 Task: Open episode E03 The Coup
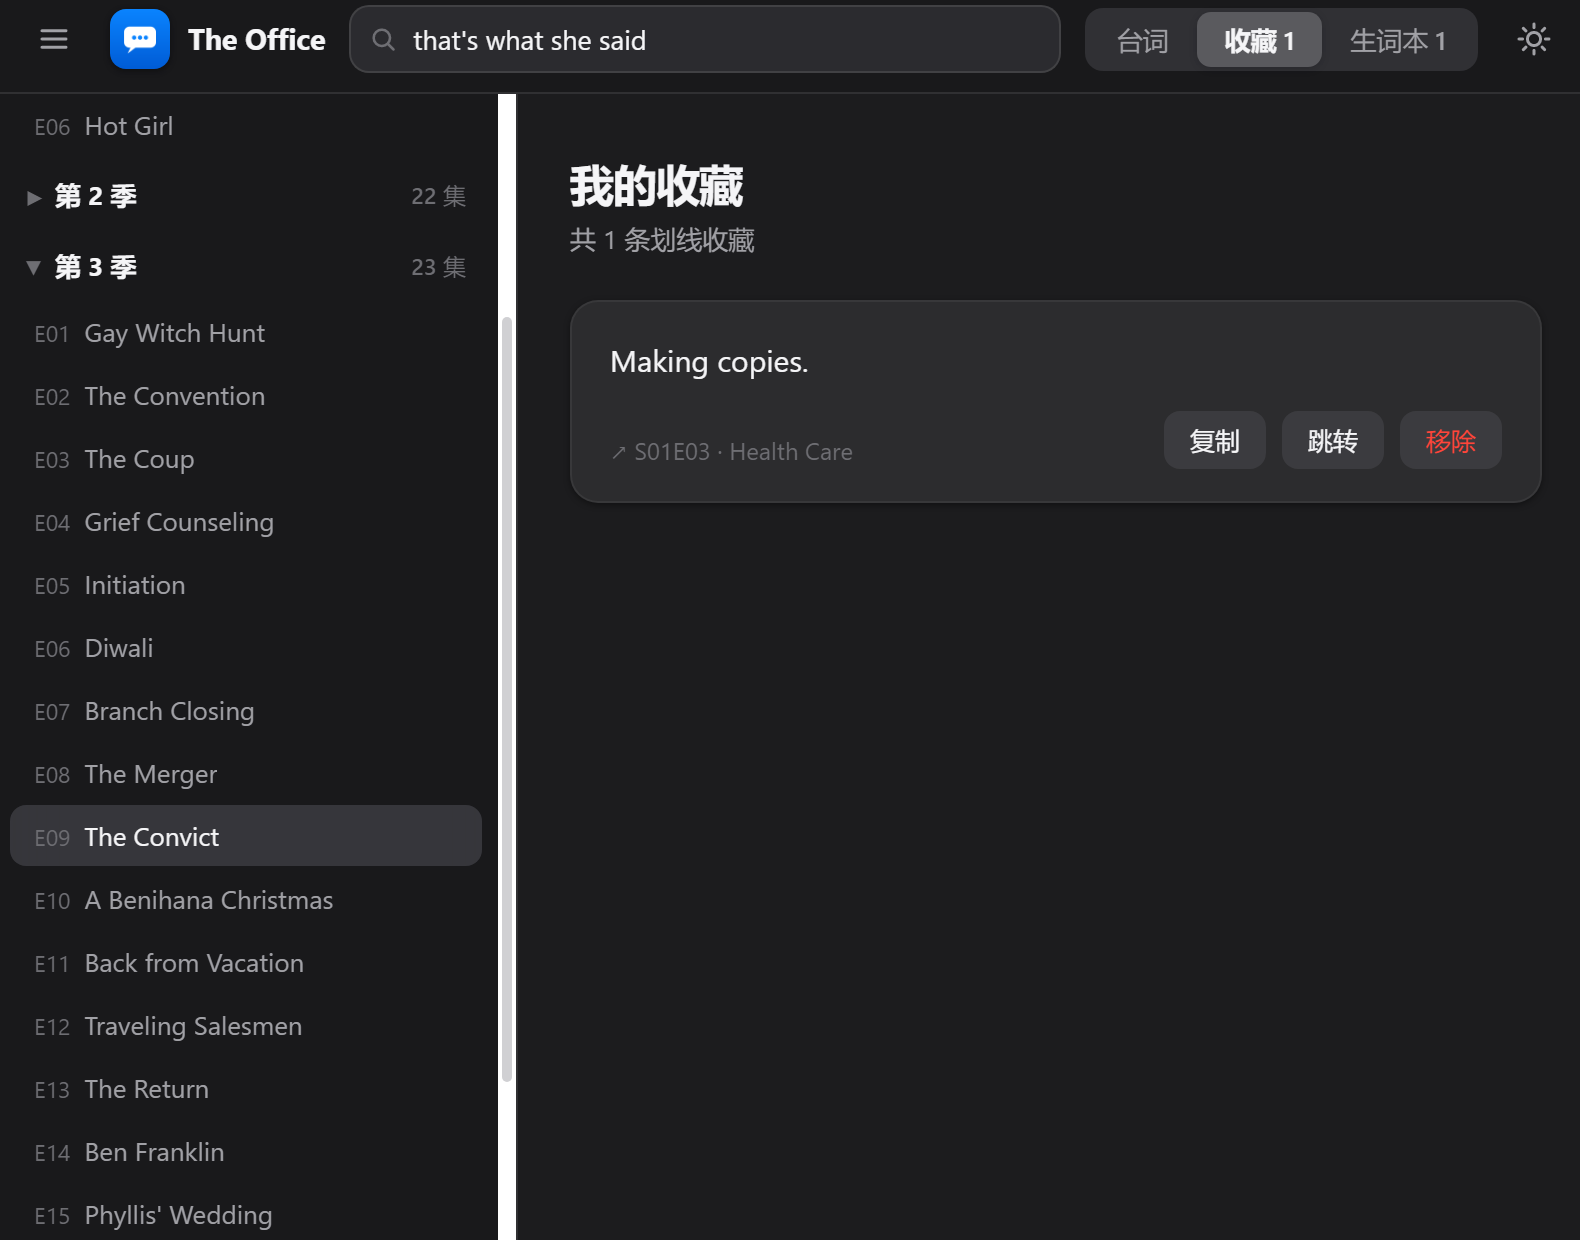[246, 459]
